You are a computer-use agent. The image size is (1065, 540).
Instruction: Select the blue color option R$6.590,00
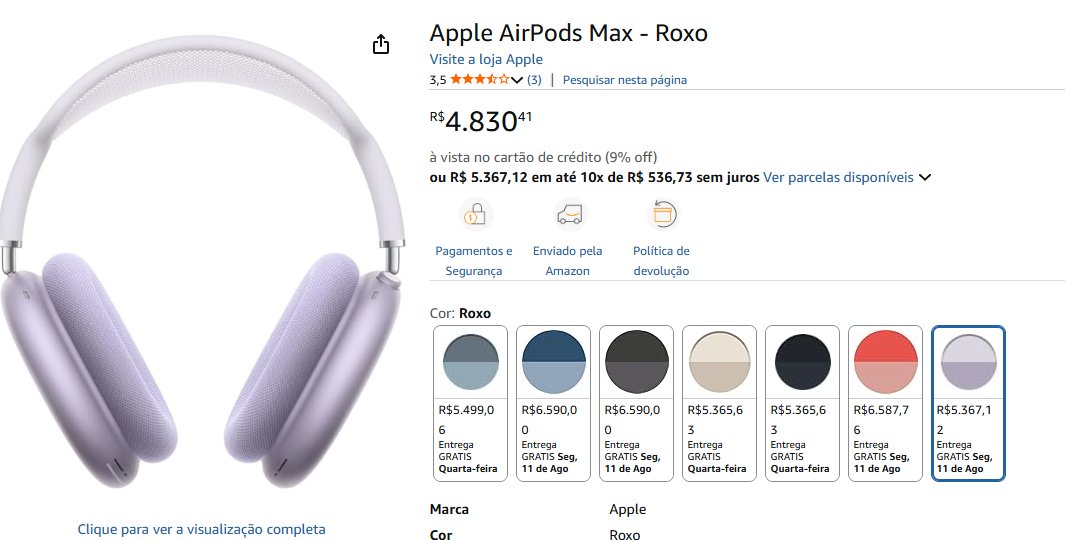click(554, 403)
